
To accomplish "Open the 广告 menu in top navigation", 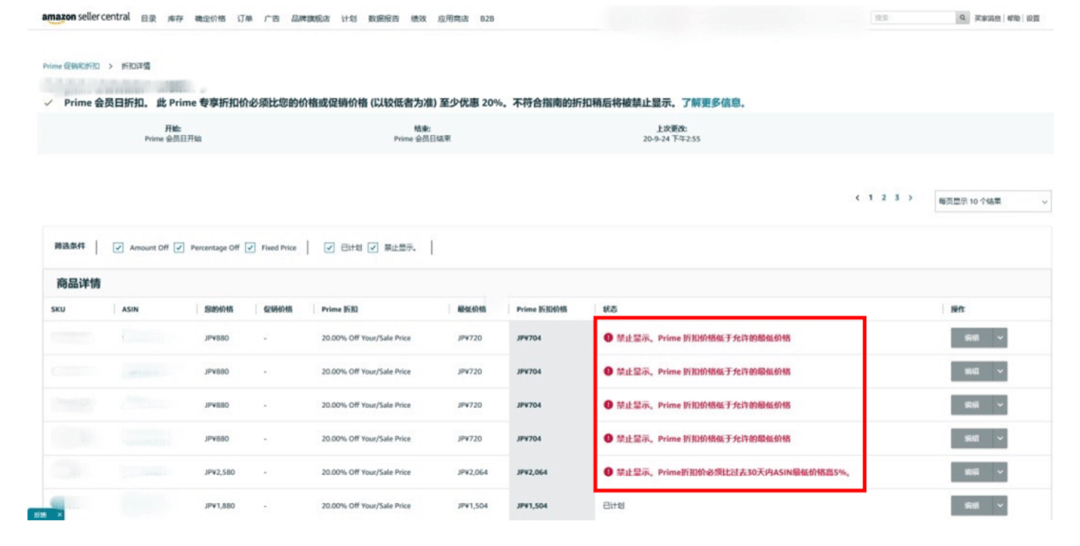I will coord(271,19).
